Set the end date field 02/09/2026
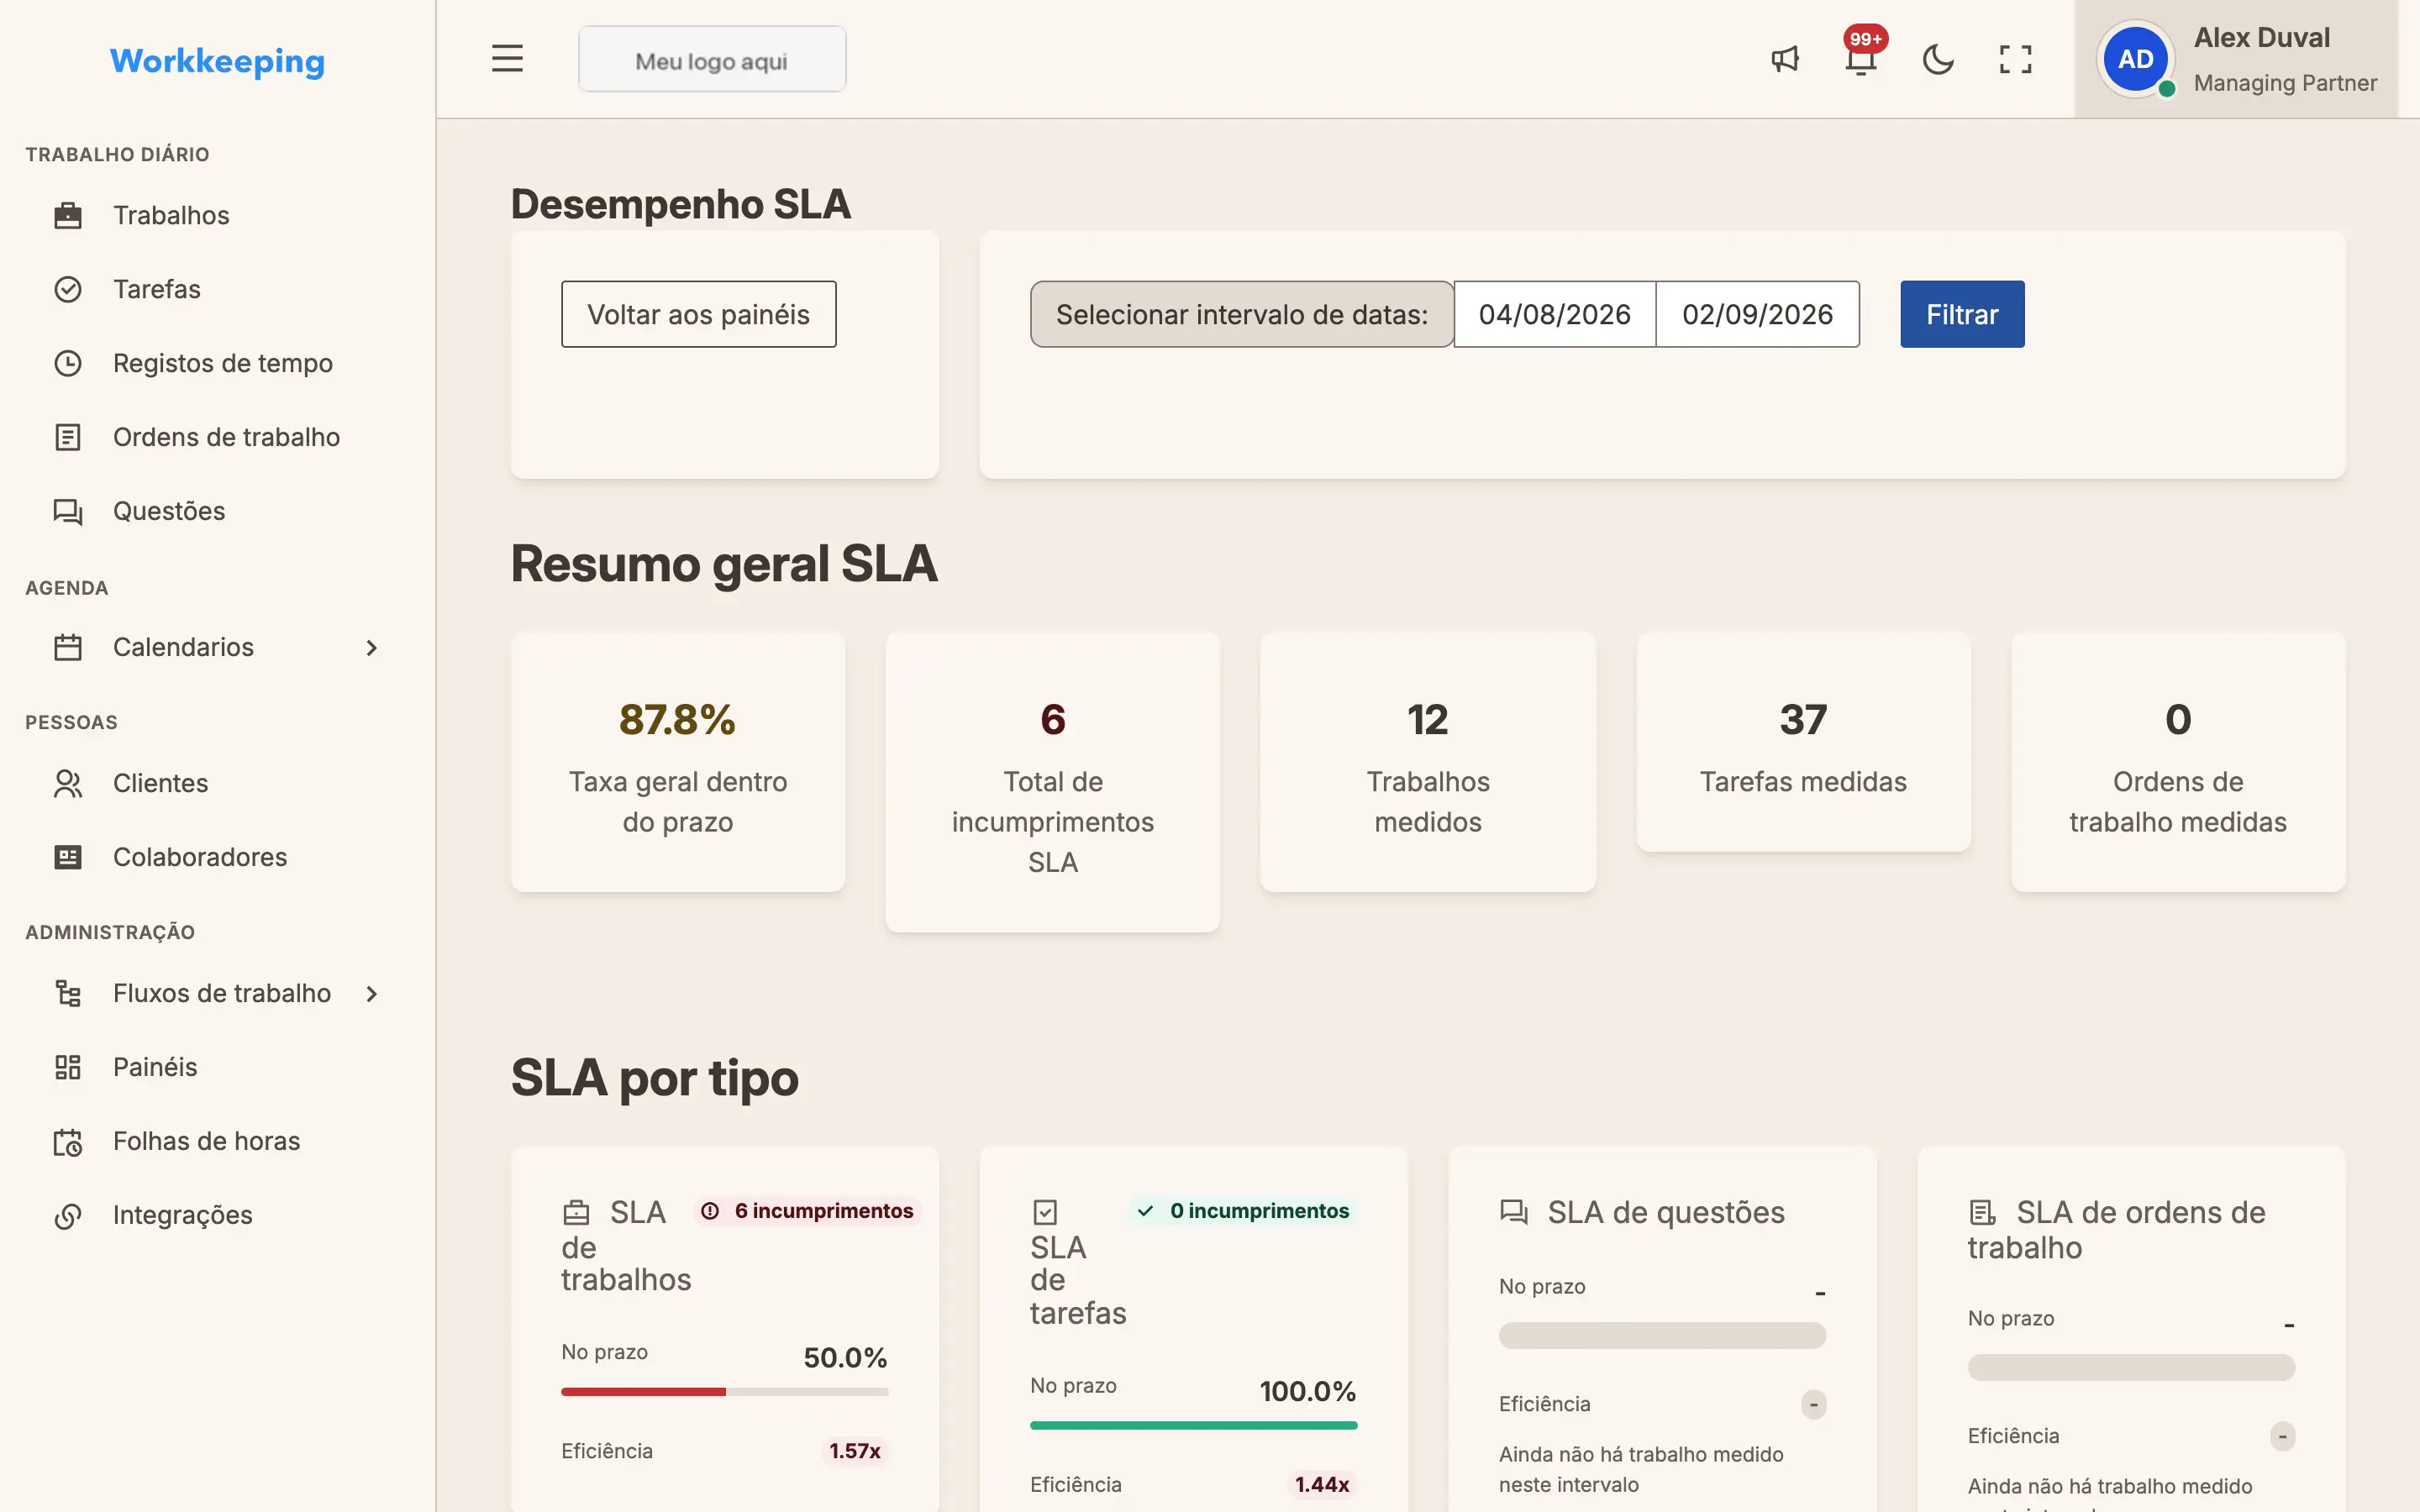Viewport: 2420px width, 1512px height. 1757,314
